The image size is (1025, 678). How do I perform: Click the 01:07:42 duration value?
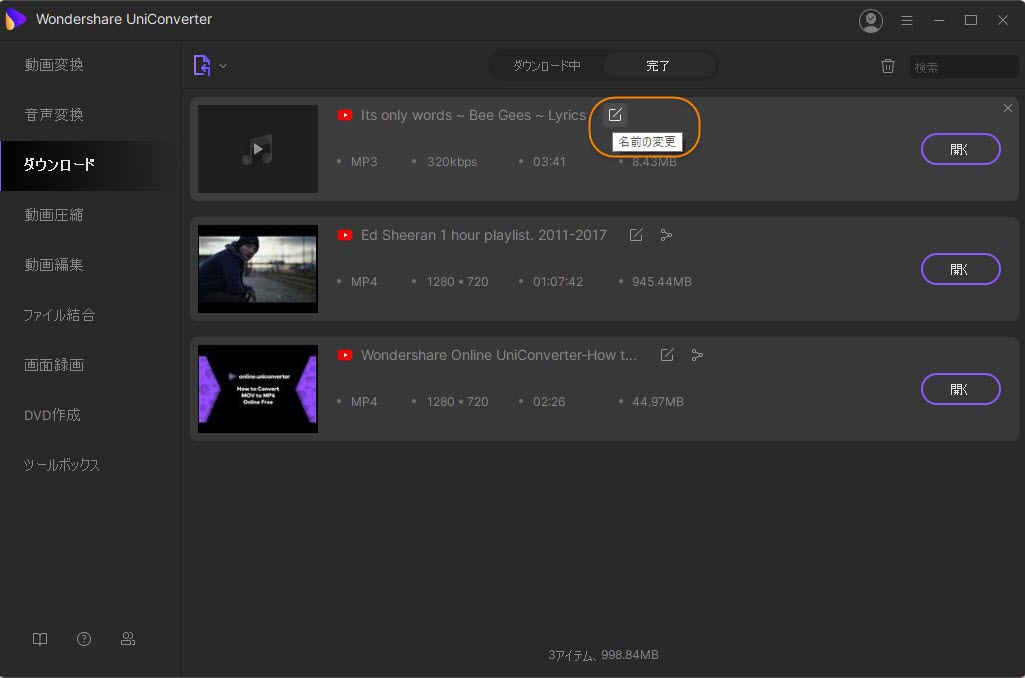pos(558,282)
